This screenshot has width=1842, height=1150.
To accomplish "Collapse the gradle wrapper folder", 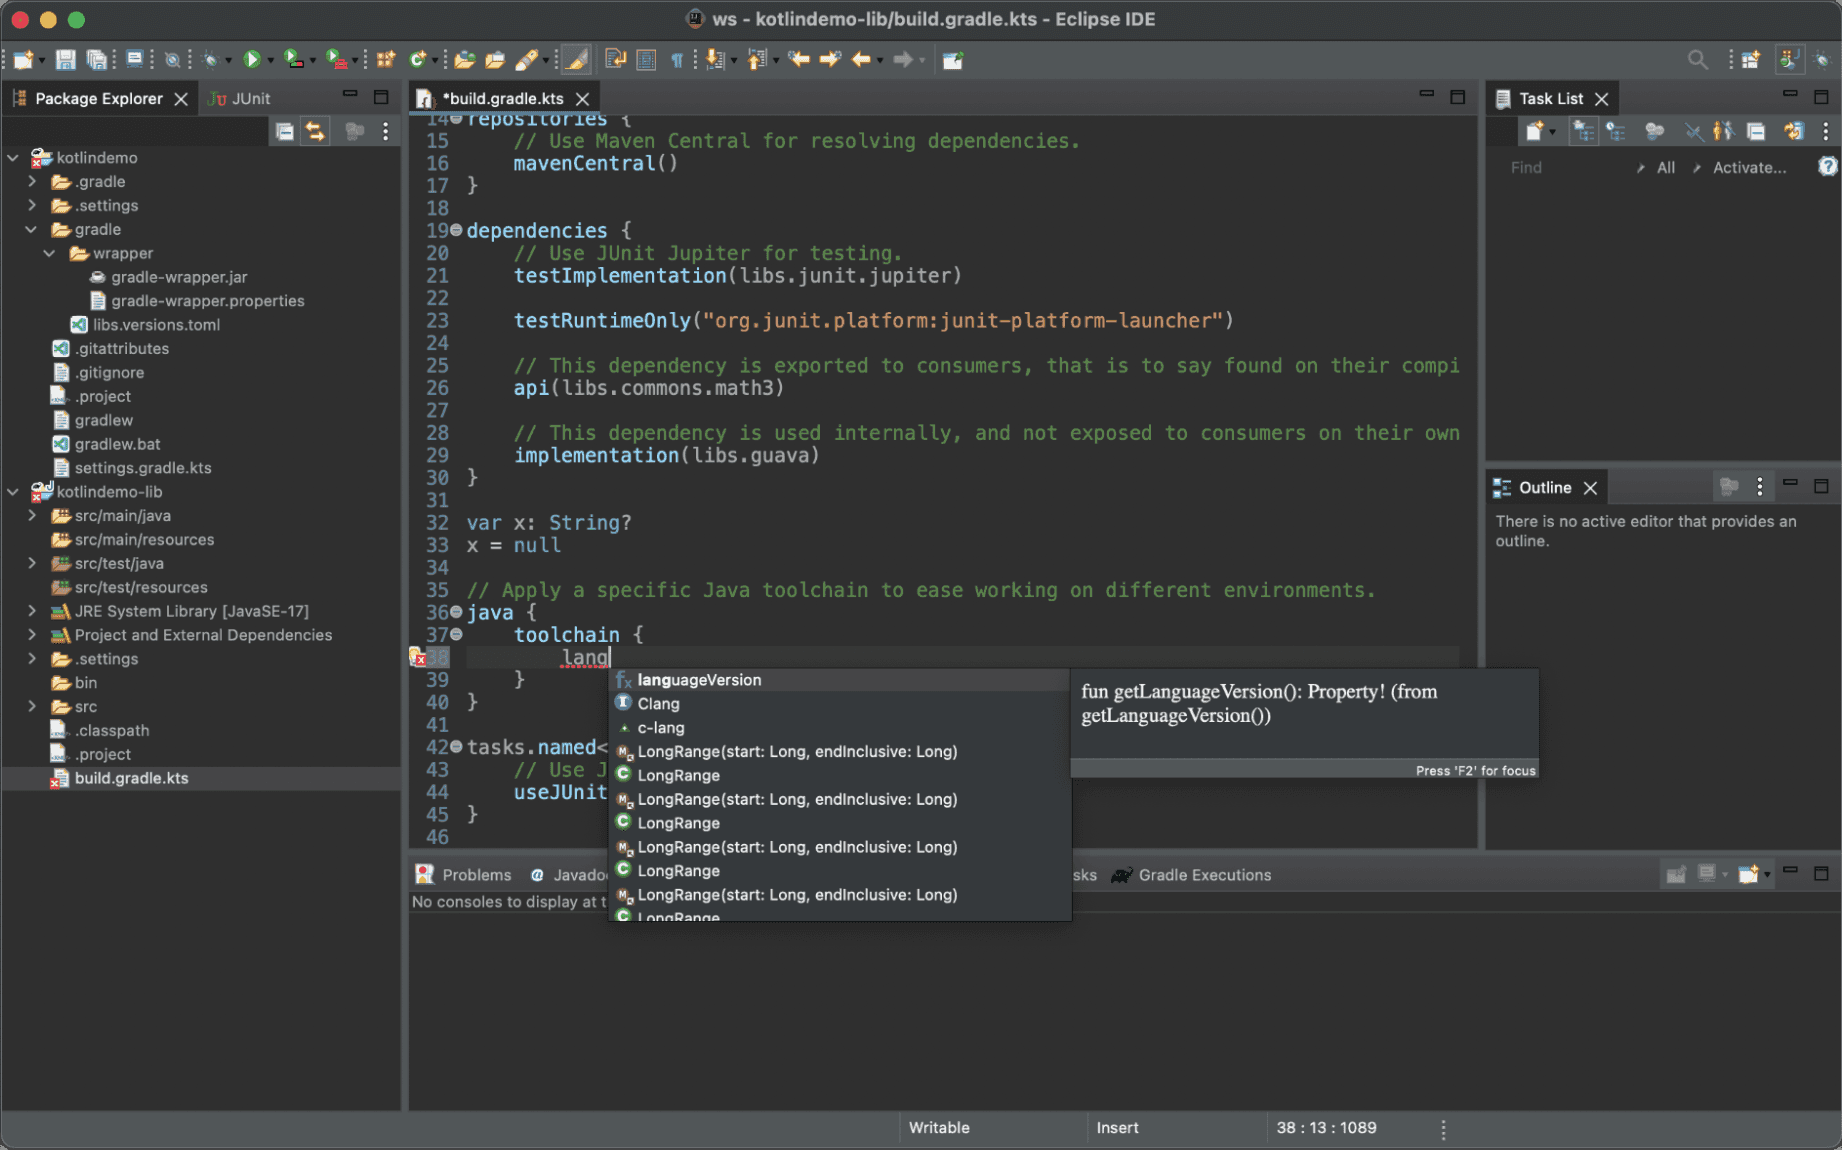I will tap(48, 253).
